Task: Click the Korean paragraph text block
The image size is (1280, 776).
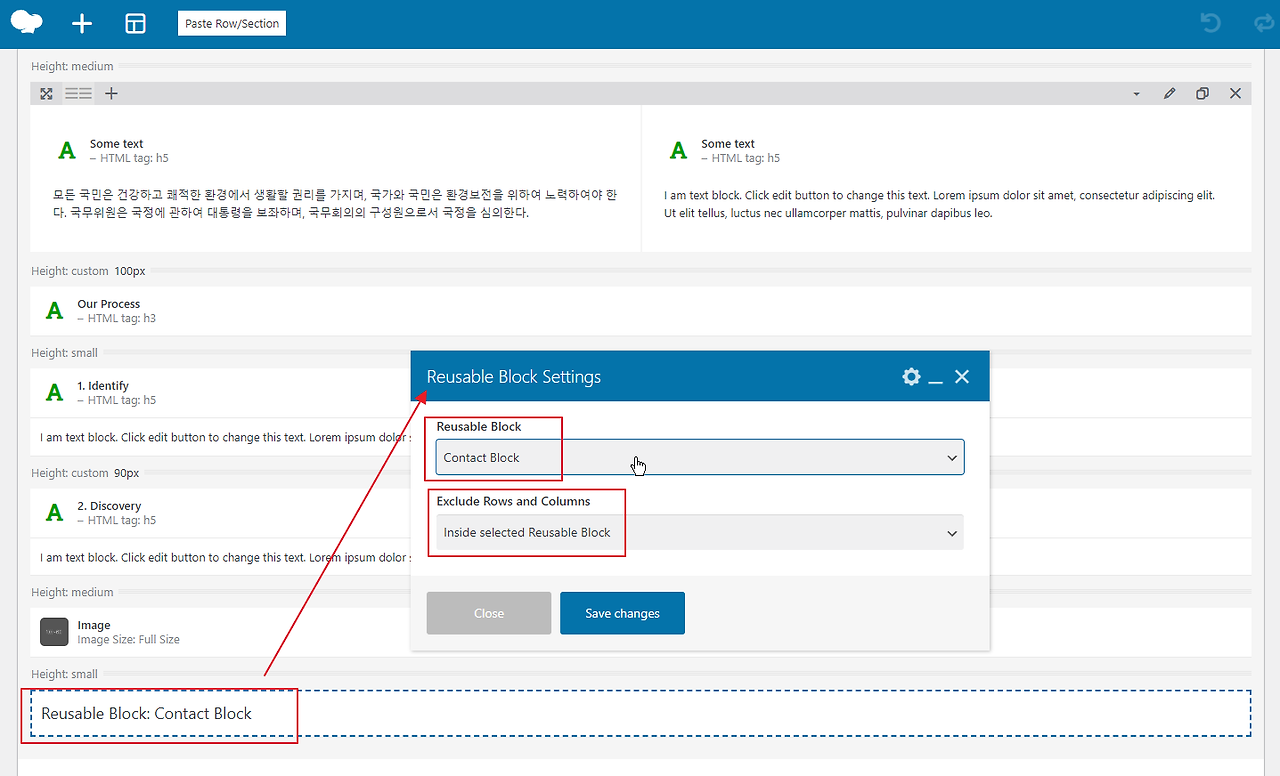Action: pos(335,204)
